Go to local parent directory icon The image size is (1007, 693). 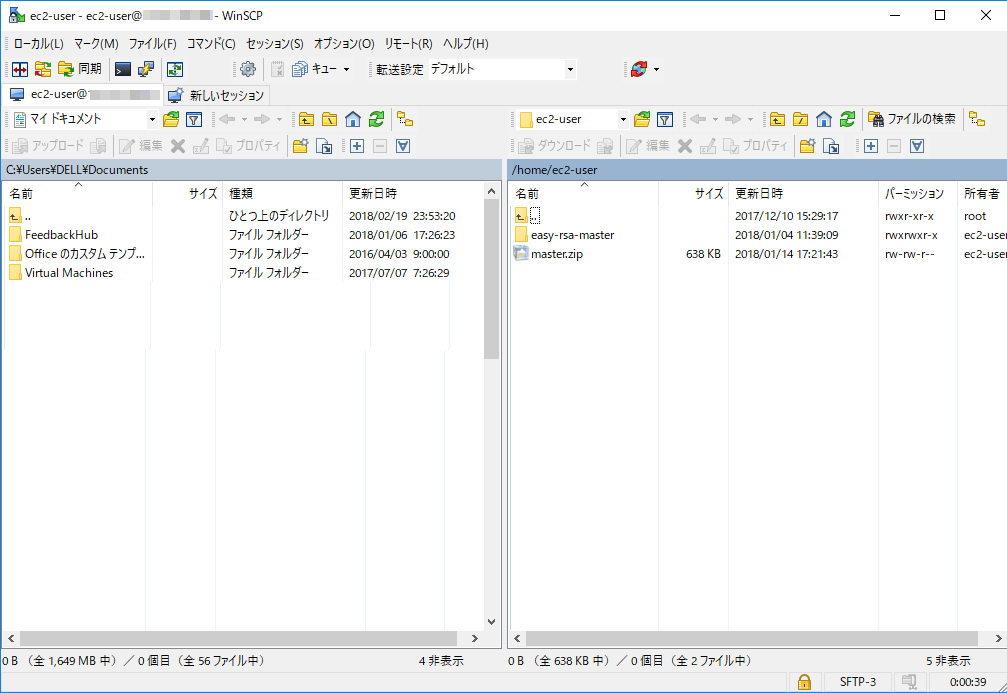point(306,119)
